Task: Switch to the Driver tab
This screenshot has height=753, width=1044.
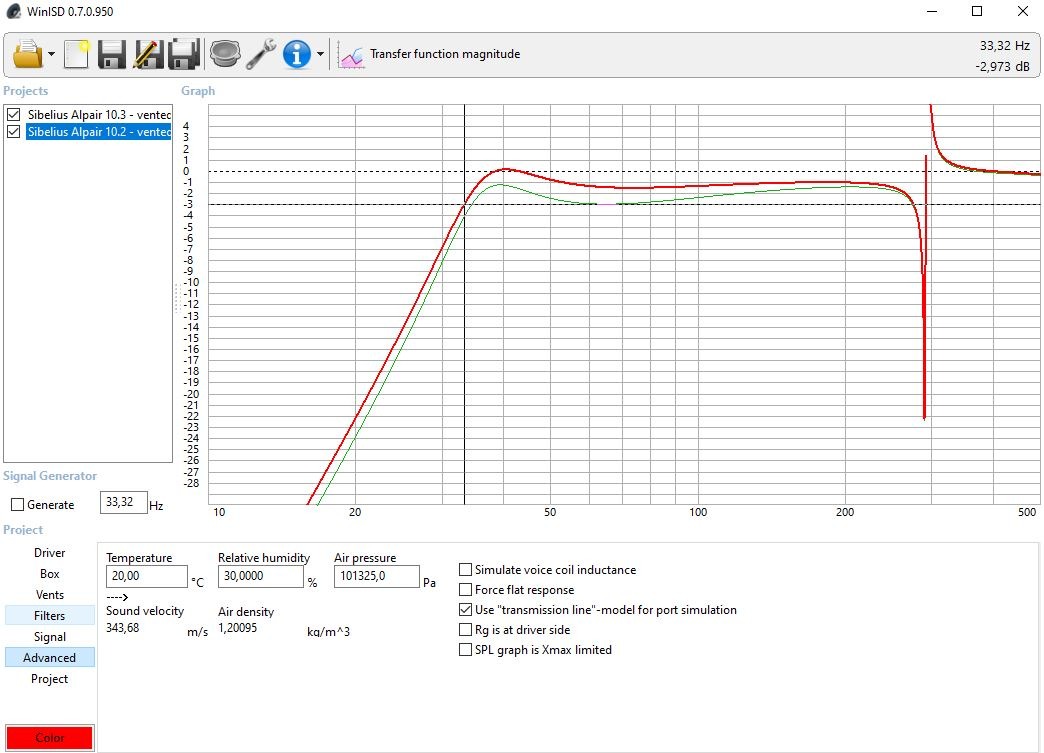Action: (49, 553)
